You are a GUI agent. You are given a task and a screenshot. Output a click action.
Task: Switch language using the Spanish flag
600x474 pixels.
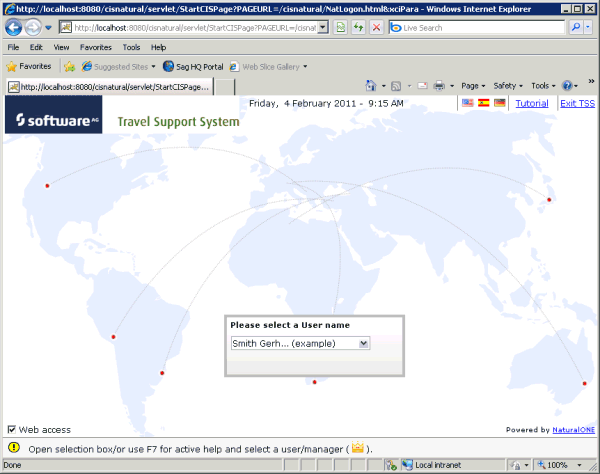pyautogui.click(x=484, y=103)
